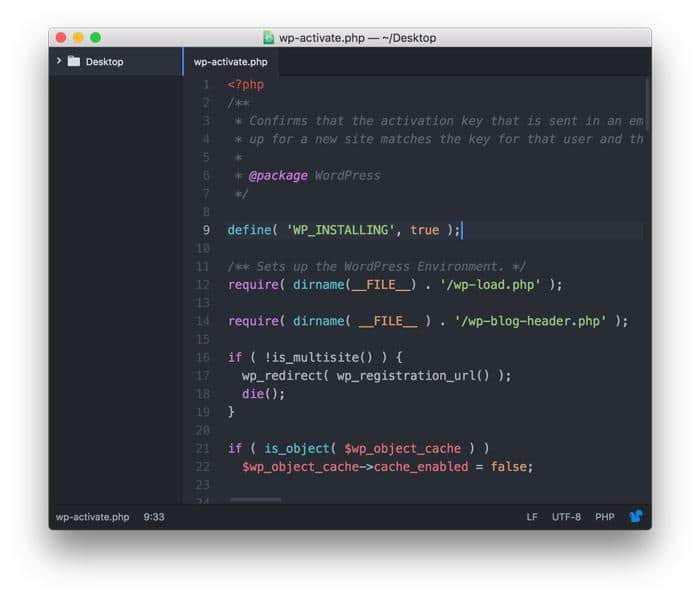Image resolution: width=700 pixels, height=599 pixels.
Task: Click the true value on line 9
Action: point(425,230)
